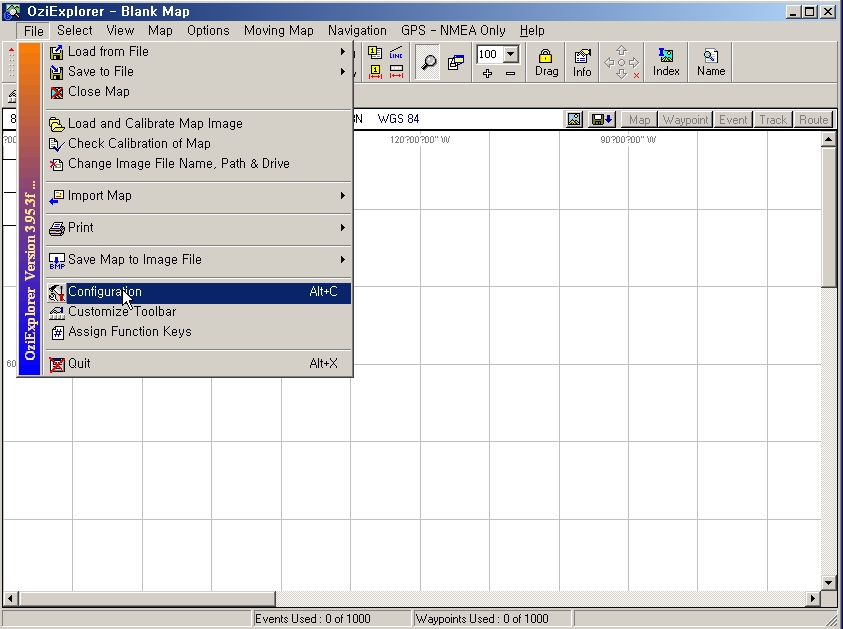This screenshot has height=629, width=843.
Task: Click the horizontal scrollbar left arrow
Action: (x=10, y=598)
